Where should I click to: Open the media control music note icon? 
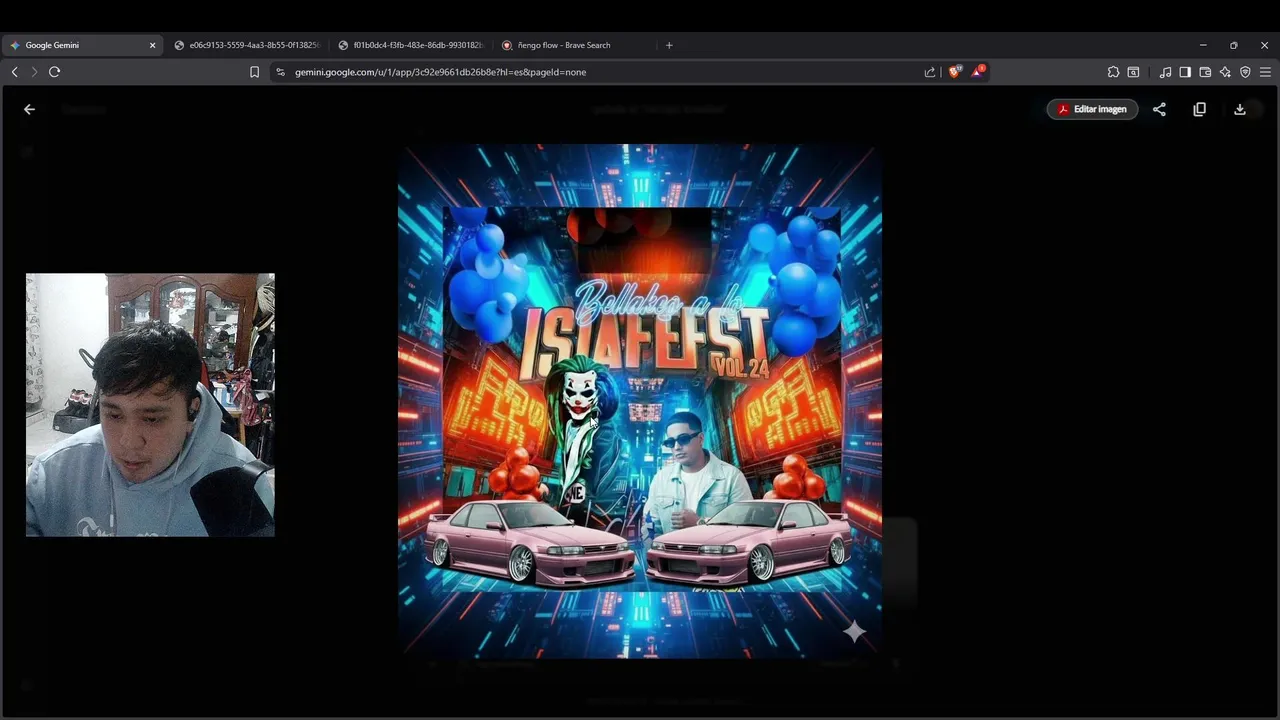[x=1165, y=72]
